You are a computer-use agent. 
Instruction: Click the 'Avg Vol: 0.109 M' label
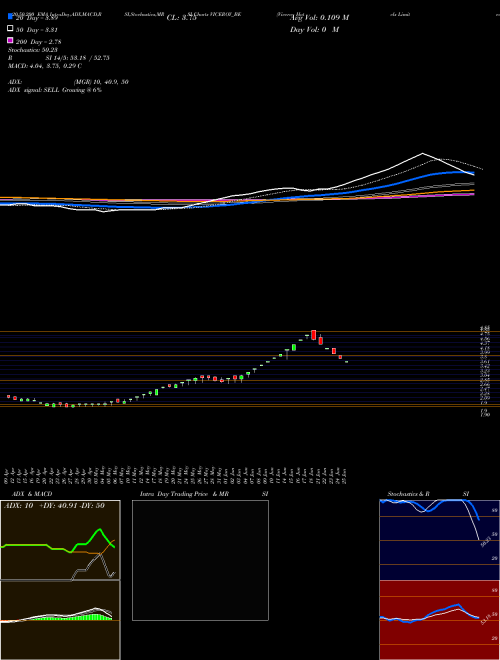tap(319, 18)
